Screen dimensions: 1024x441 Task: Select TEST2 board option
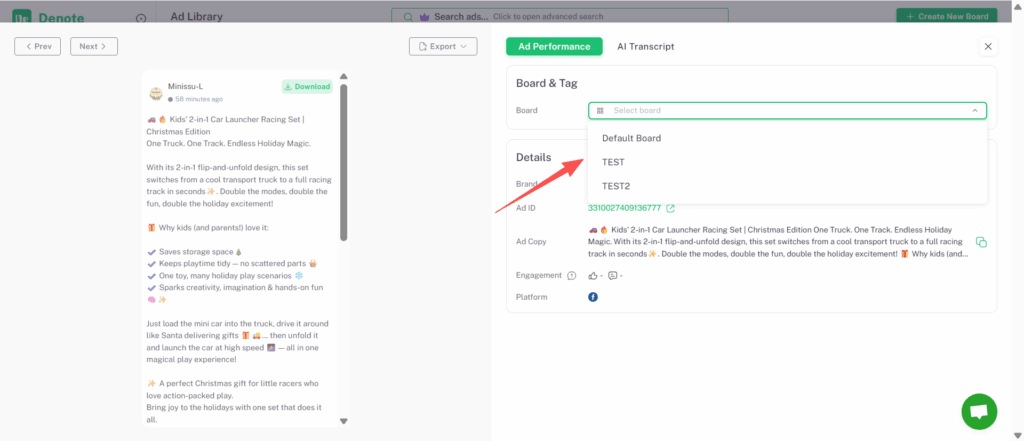tap(616, 186)
